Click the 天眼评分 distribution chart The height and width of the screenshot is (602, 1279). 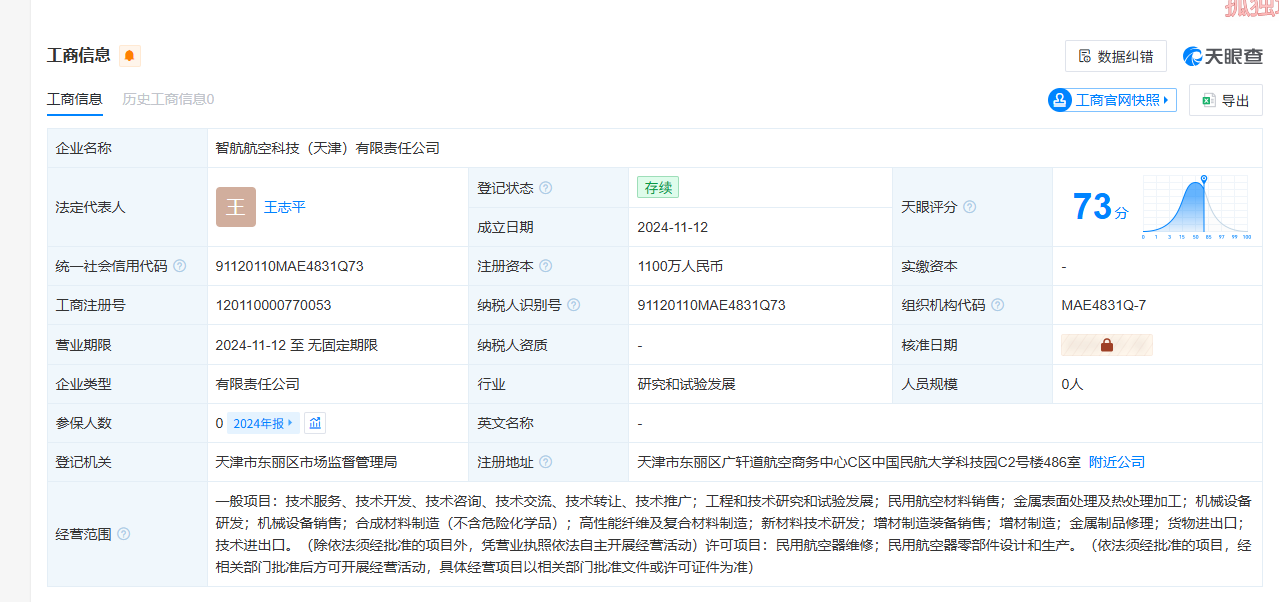tap(1197, 208)
